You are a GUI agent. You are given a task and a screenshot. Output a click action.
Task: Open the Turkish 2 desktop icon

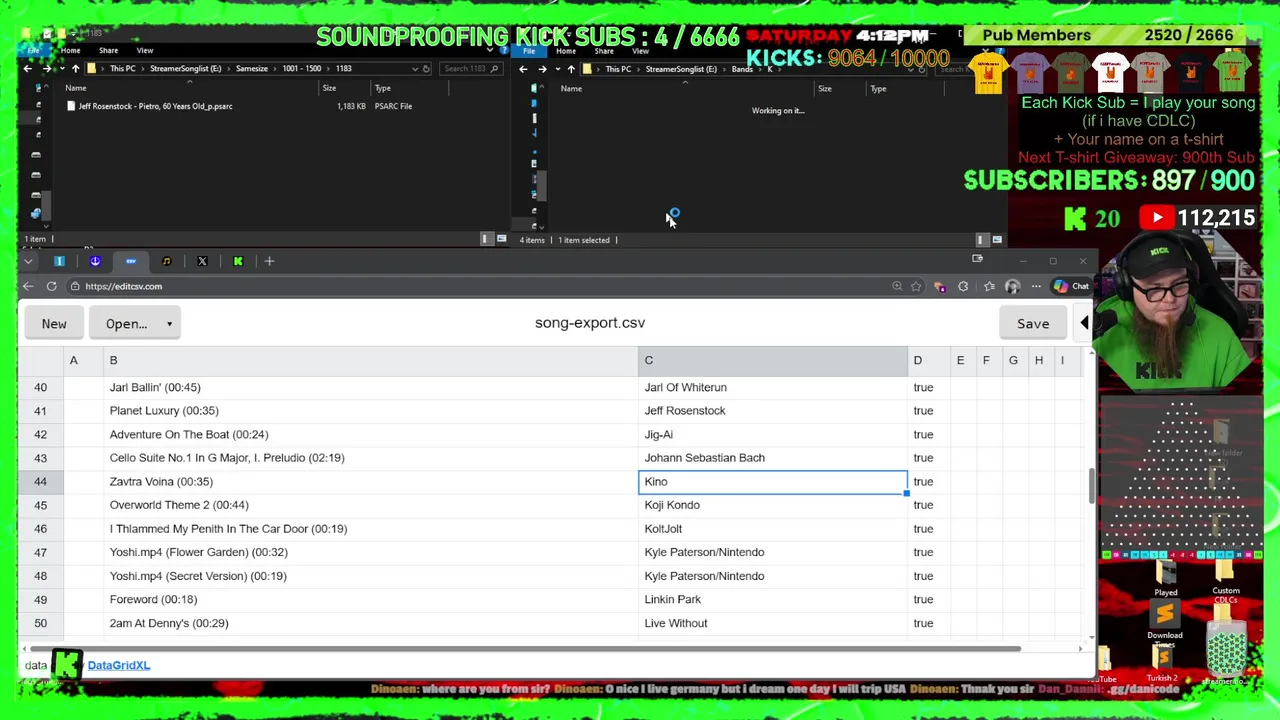(1162, 662)
